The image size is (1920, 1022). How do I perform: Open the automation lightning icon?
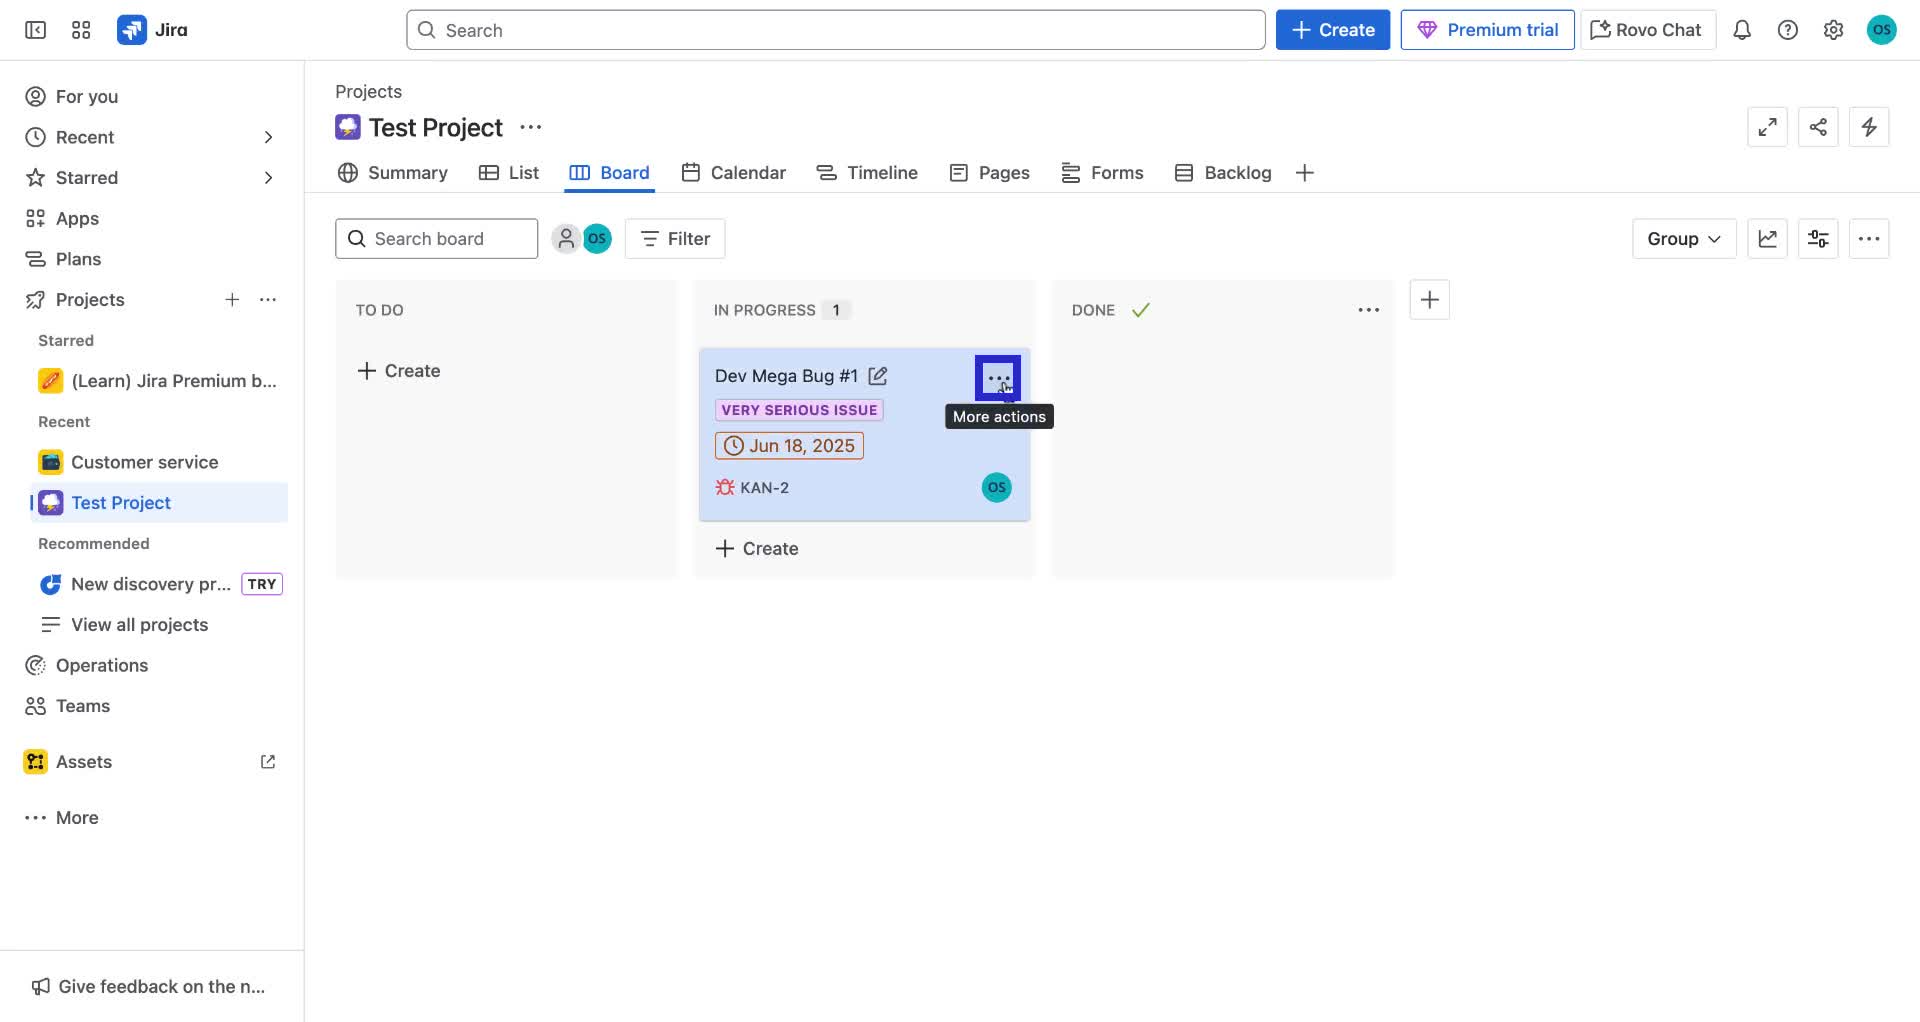coord(1869,127)
